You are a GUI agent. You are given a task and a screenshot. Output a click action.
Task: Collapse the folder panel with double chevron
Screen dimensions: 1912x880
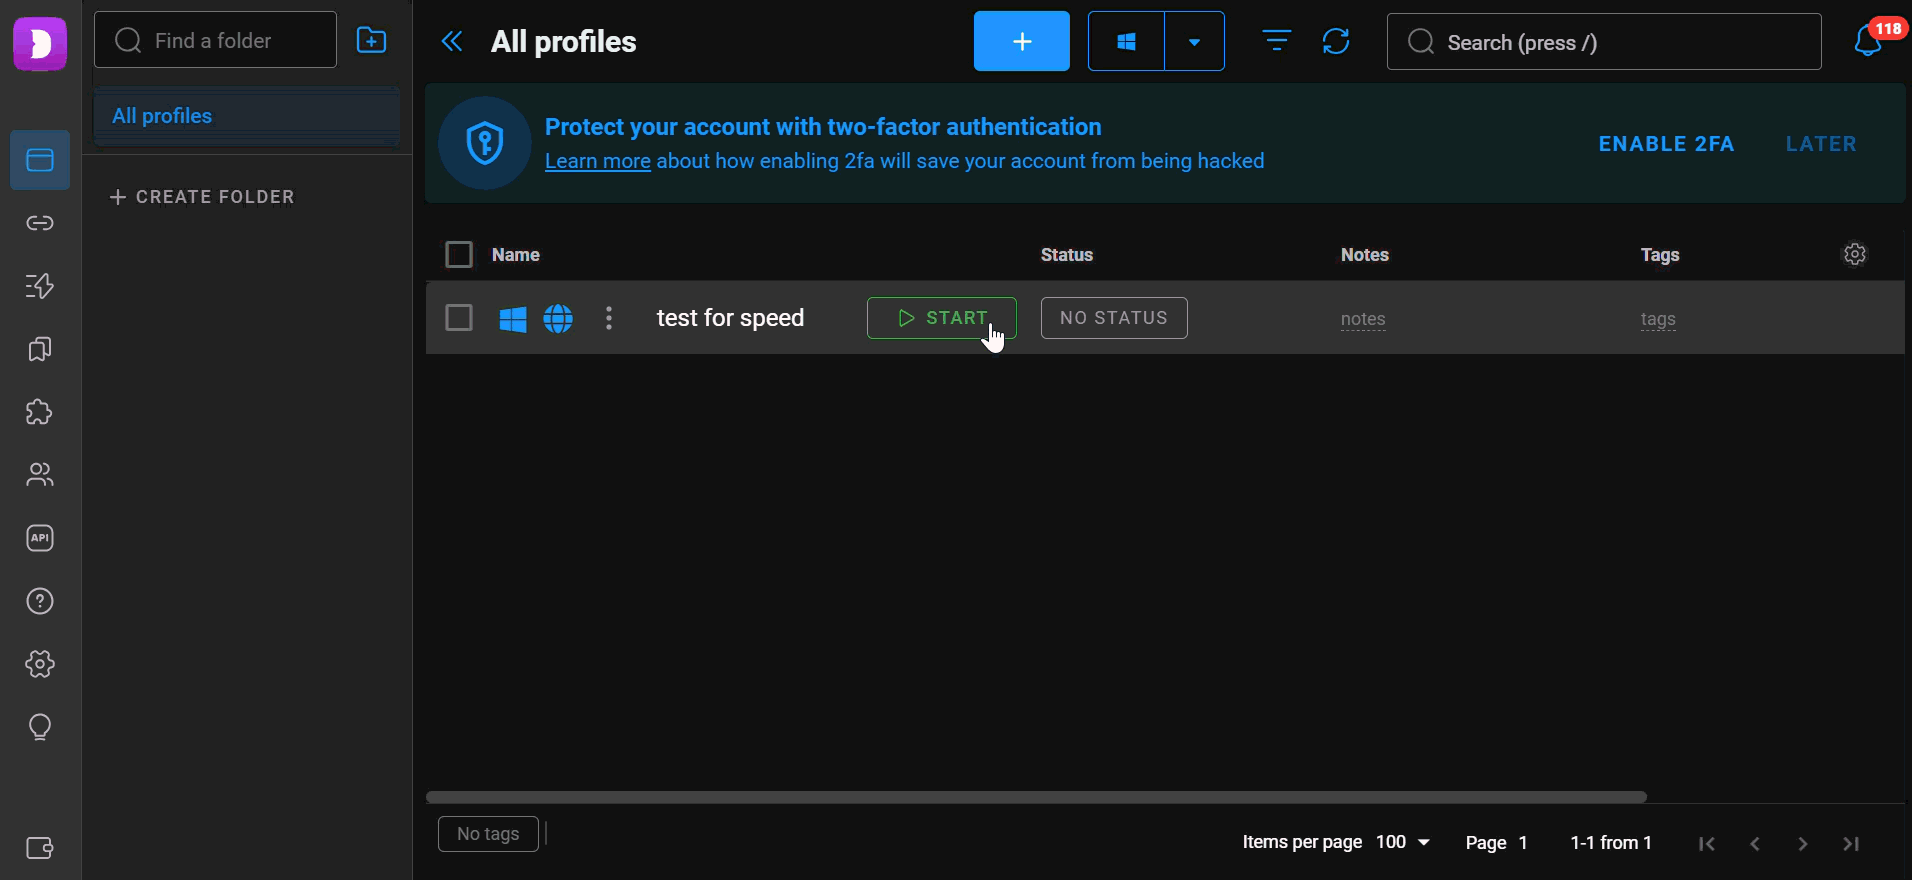452,41
